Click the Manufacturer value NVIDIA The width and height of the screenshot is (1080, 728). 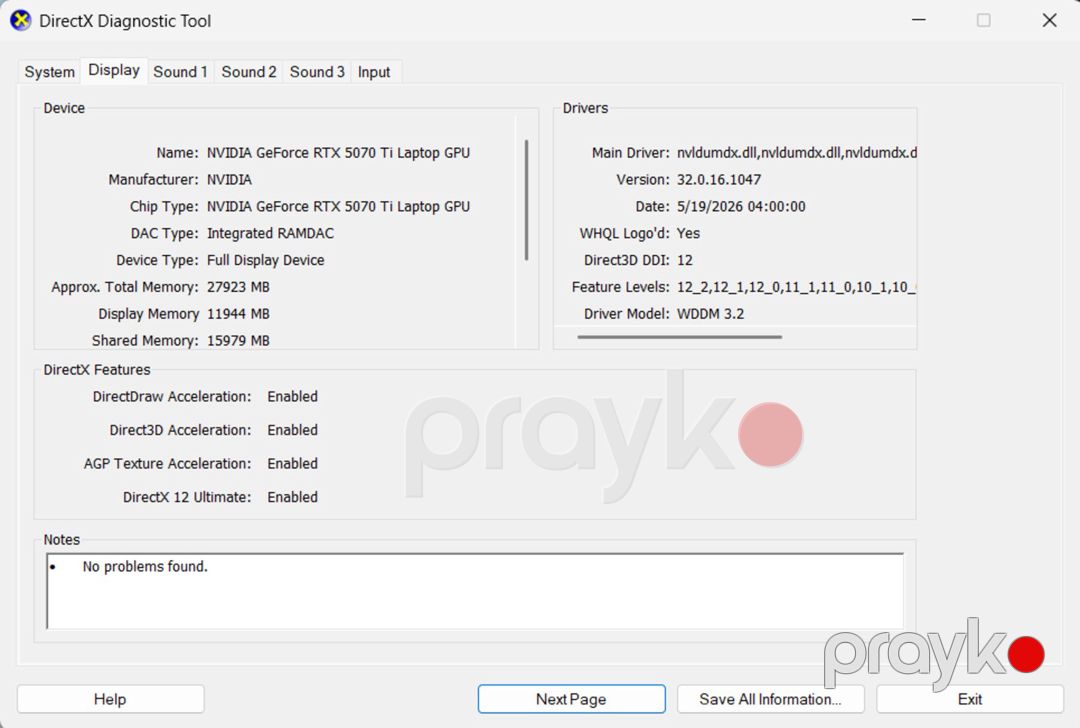[229, 180]
